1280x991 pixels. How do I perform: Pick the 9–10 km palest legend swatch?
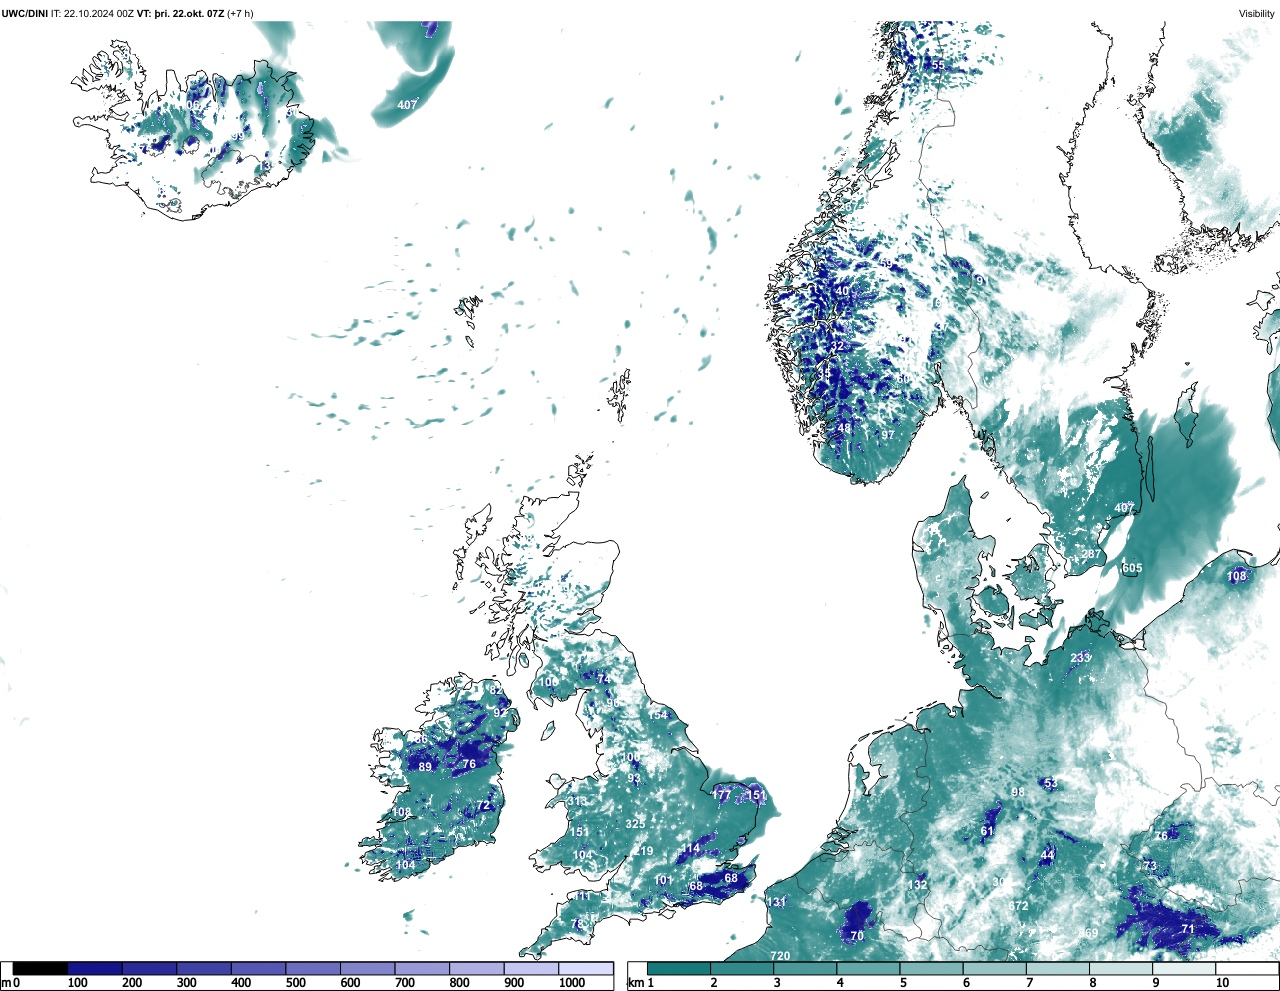click(1185, 968)
